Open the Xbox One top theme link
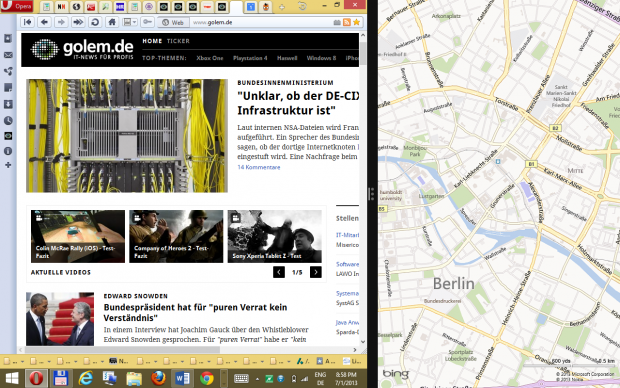Screen dimensions: 620x388 click(210, 58)
